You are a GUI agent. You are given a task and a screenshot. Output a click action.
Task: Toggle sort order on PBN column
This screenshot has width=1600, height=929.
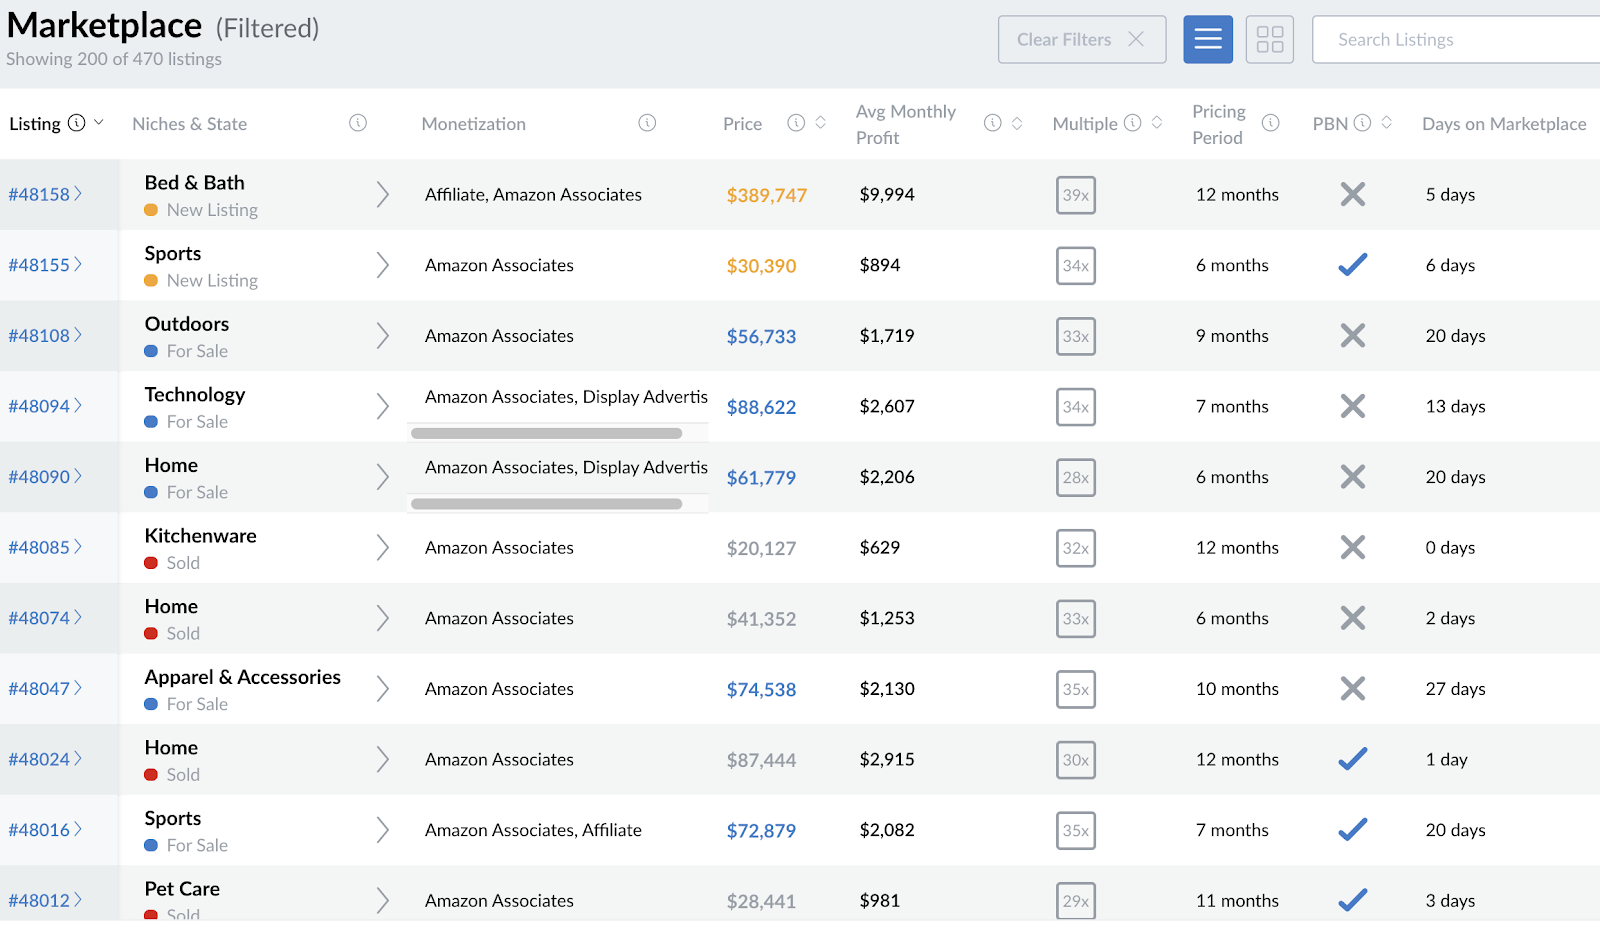pos(1386,123)
